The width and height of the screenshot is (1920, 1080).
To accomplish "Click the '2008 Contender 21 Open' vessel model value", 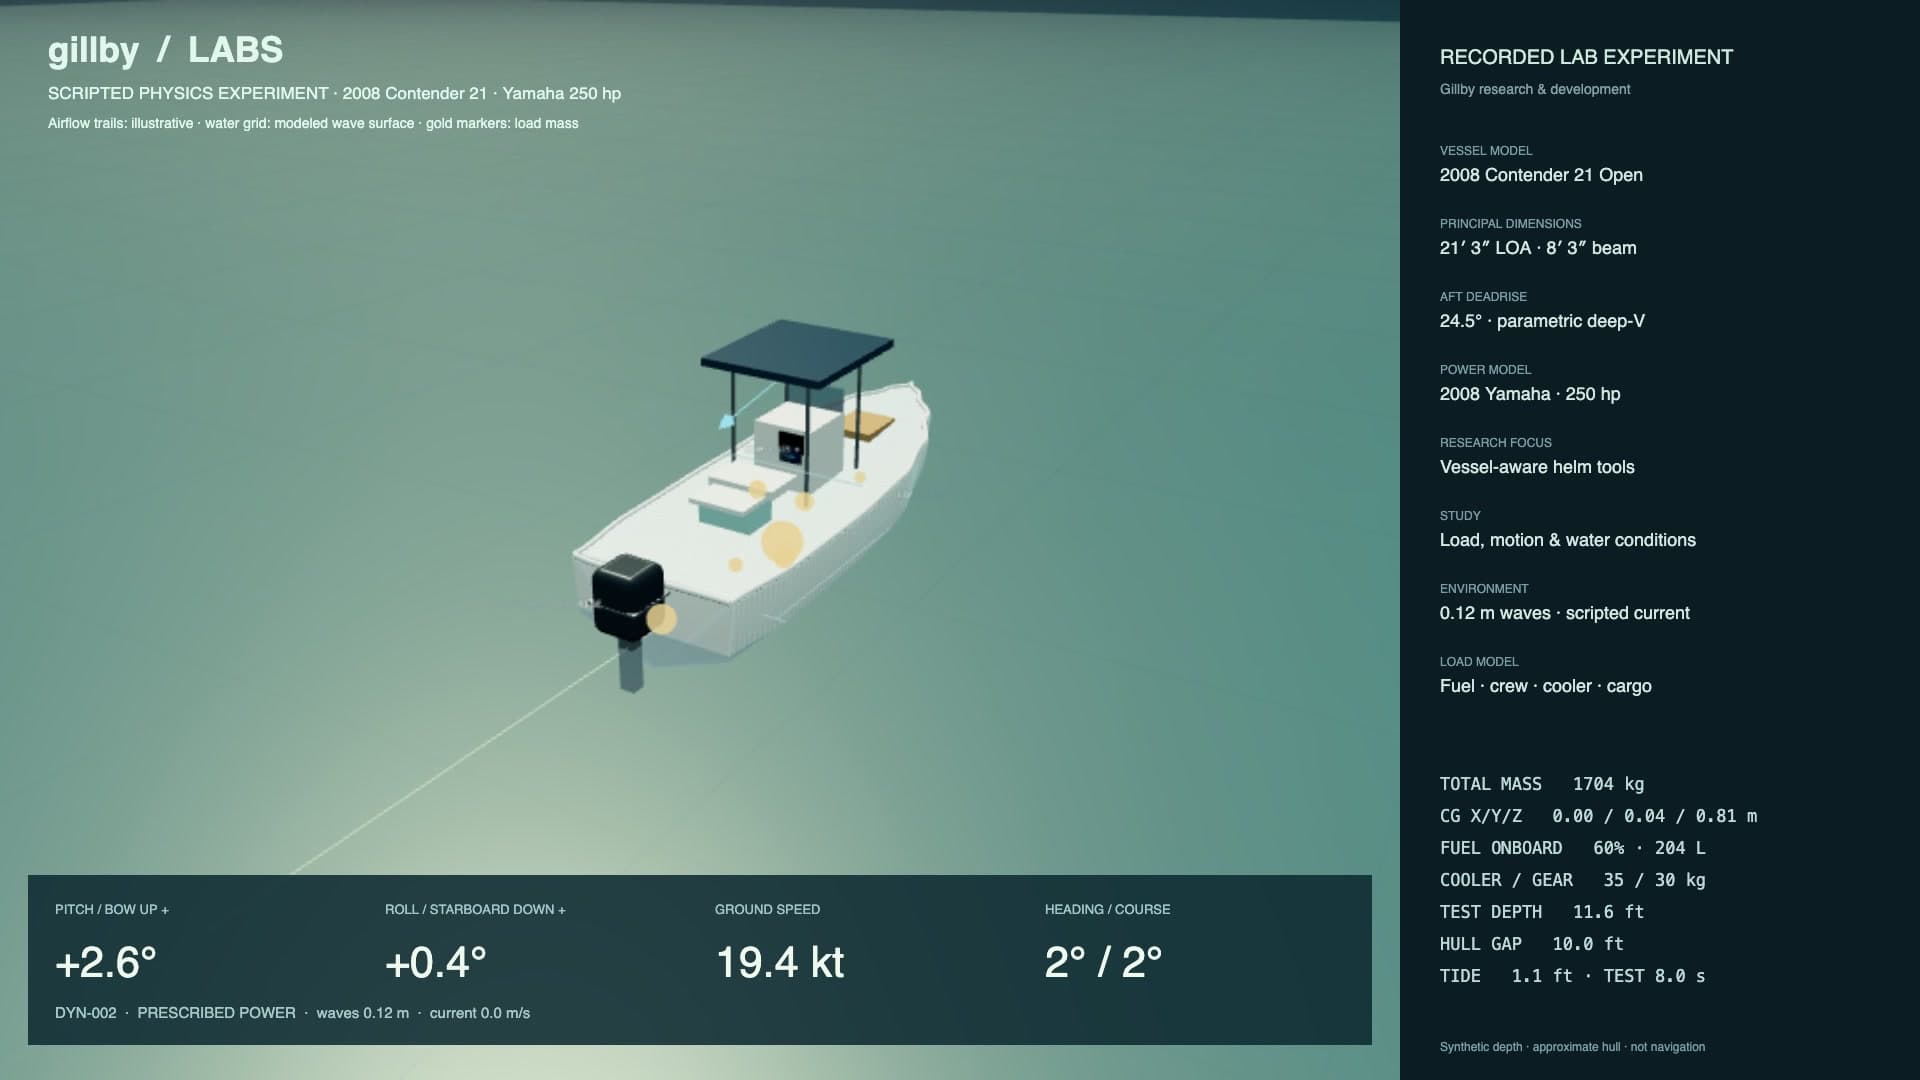I will (1541, 175).
